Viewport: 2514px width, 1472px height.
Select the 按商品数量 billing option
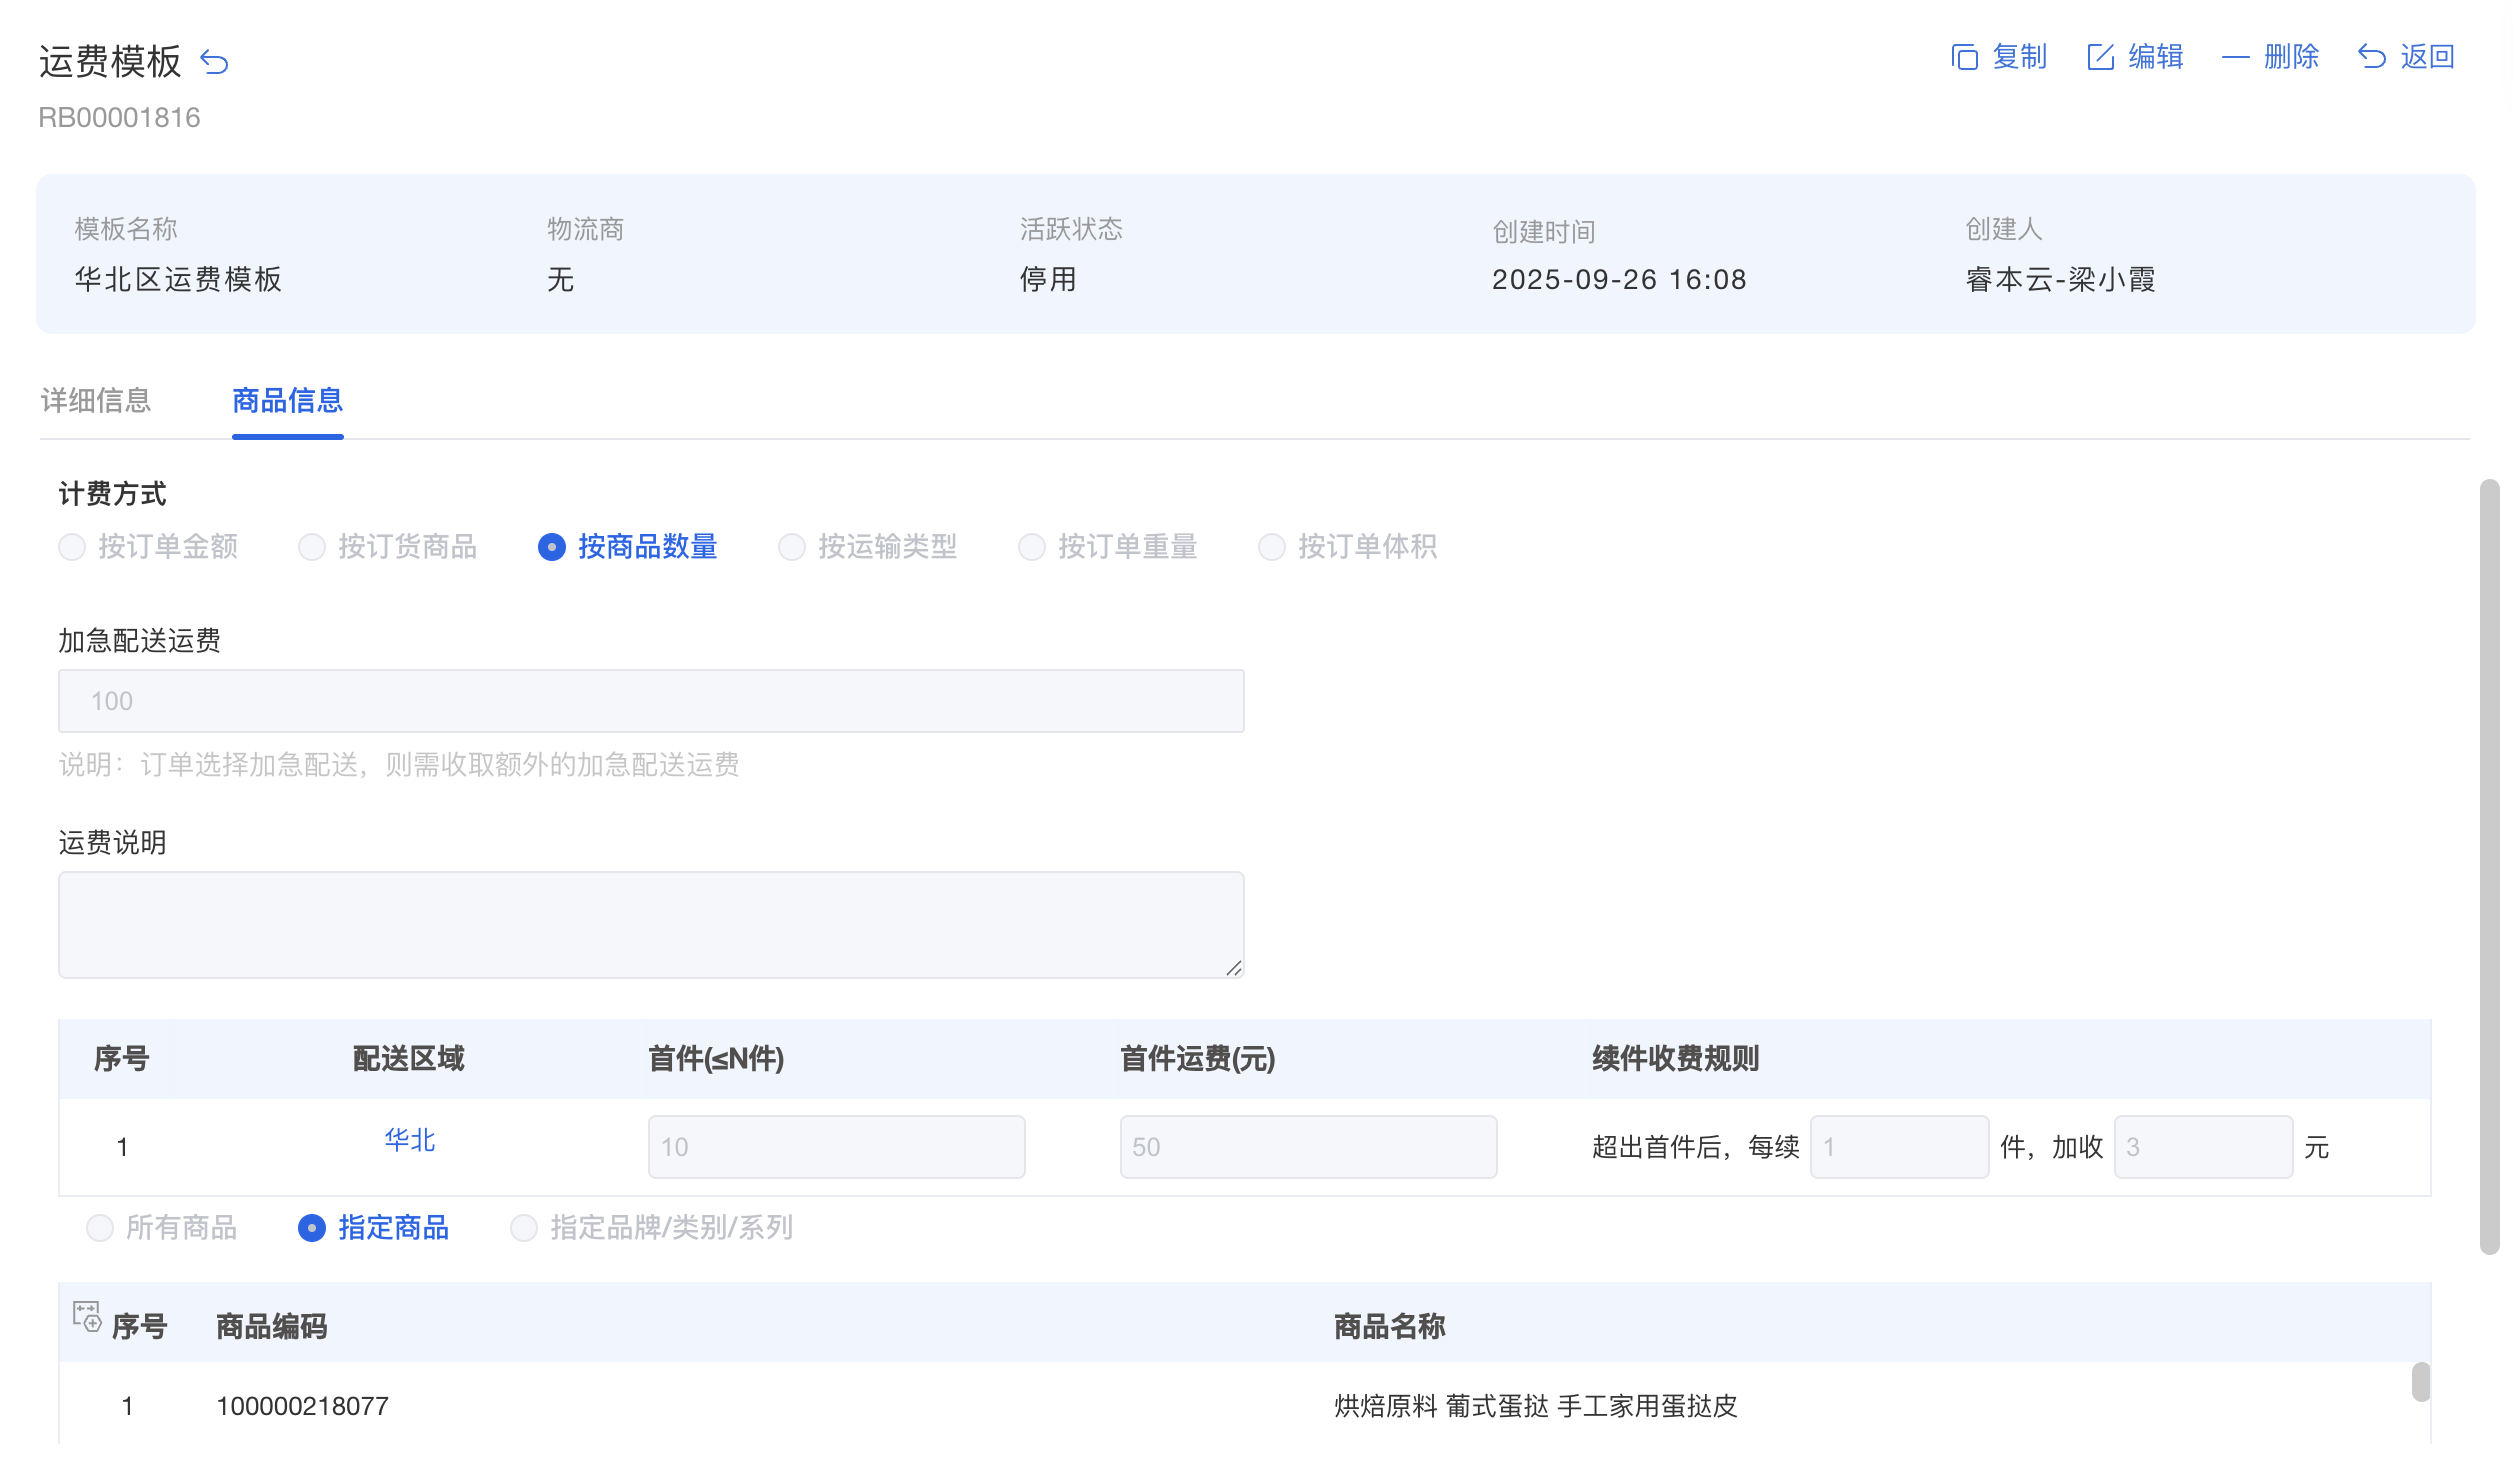pyautogui.click(x=552, y=547)
